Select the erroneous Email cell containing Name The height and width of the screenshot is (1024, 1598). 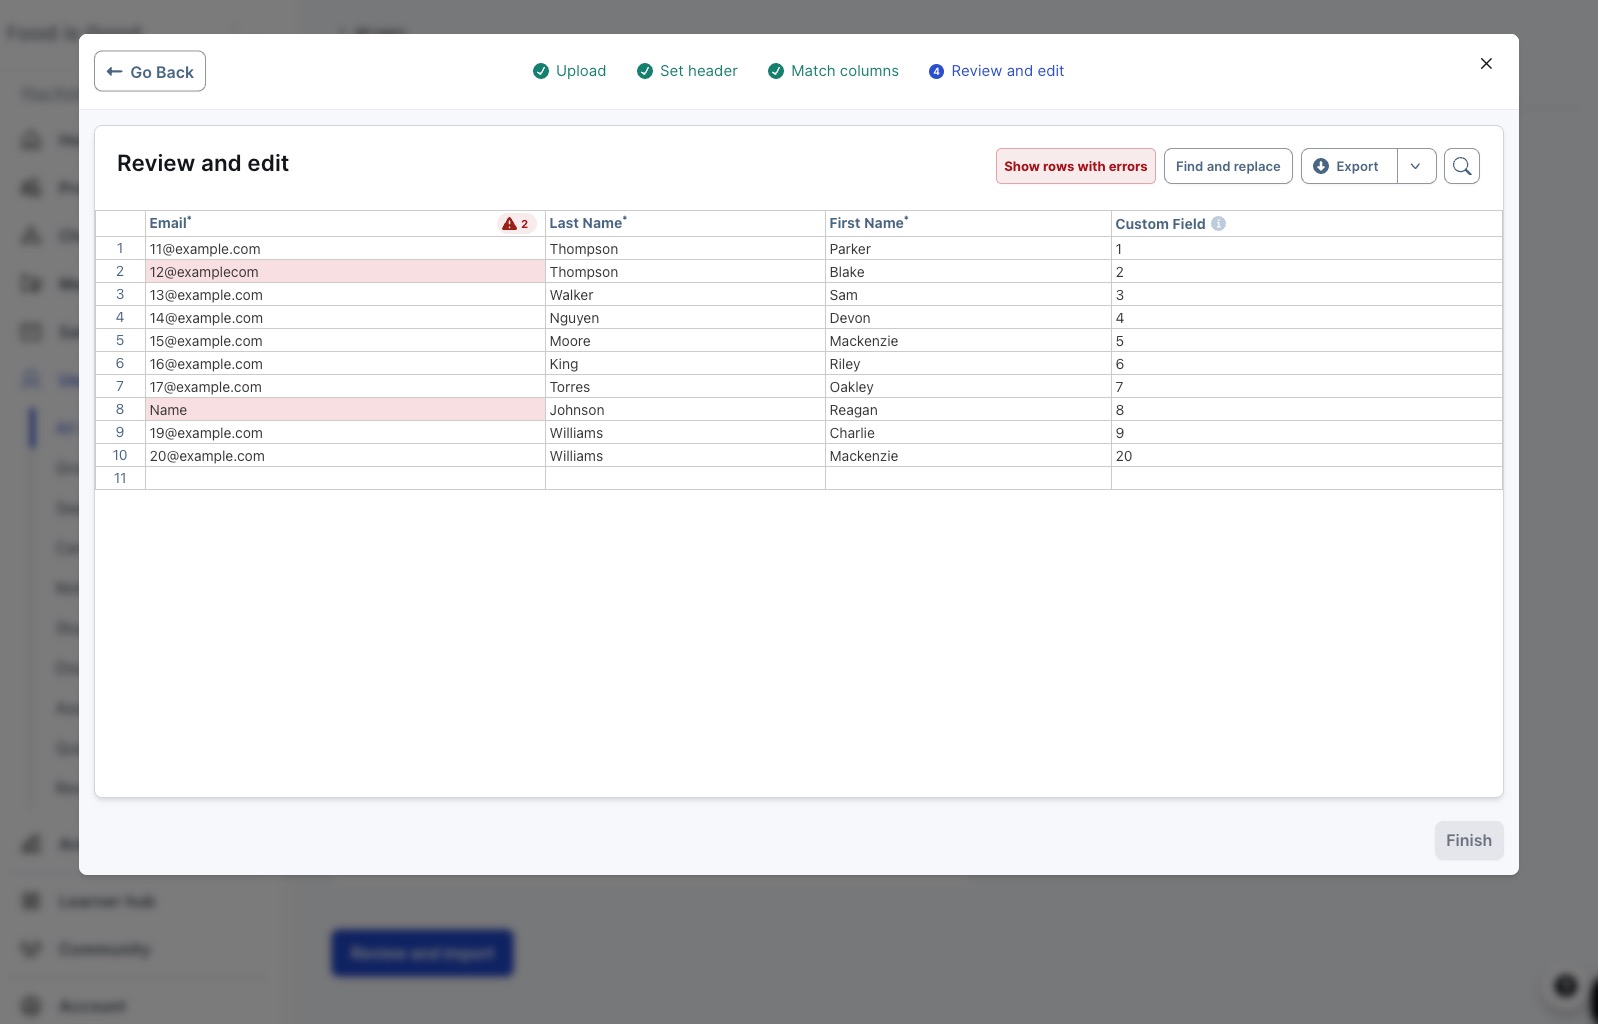pos(345,410)
